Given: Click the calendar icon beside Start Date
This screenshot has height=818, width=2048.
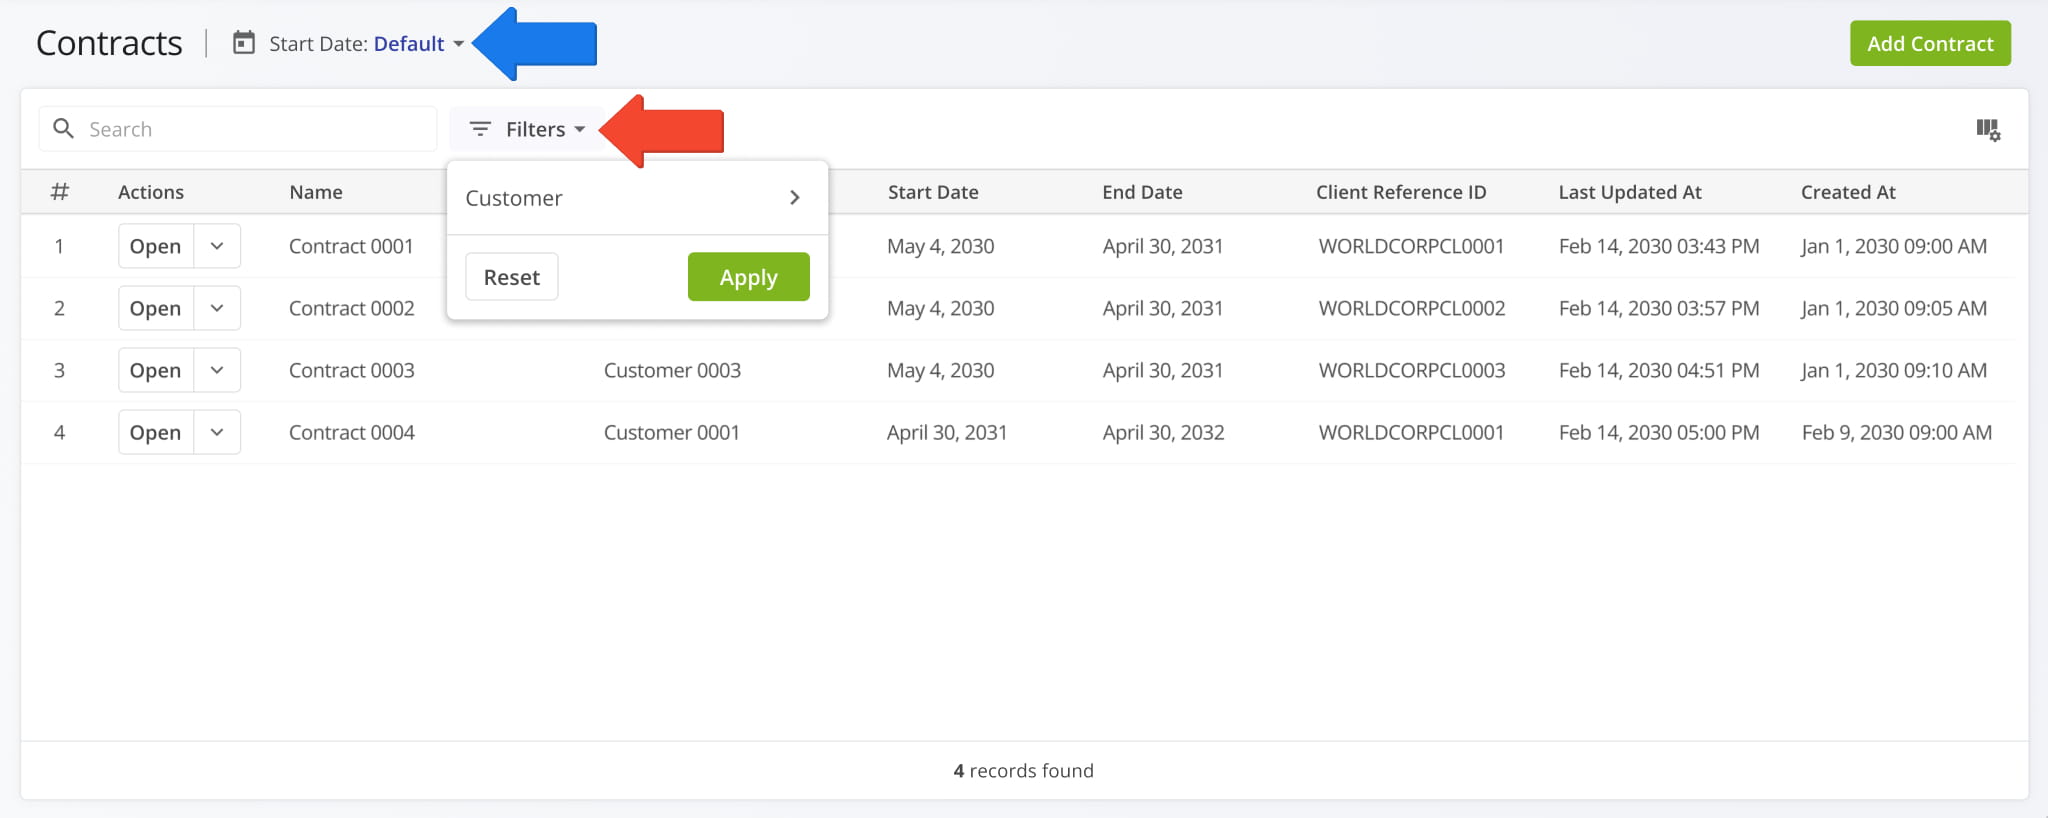Looking at the screenshot, I should 244,43.
